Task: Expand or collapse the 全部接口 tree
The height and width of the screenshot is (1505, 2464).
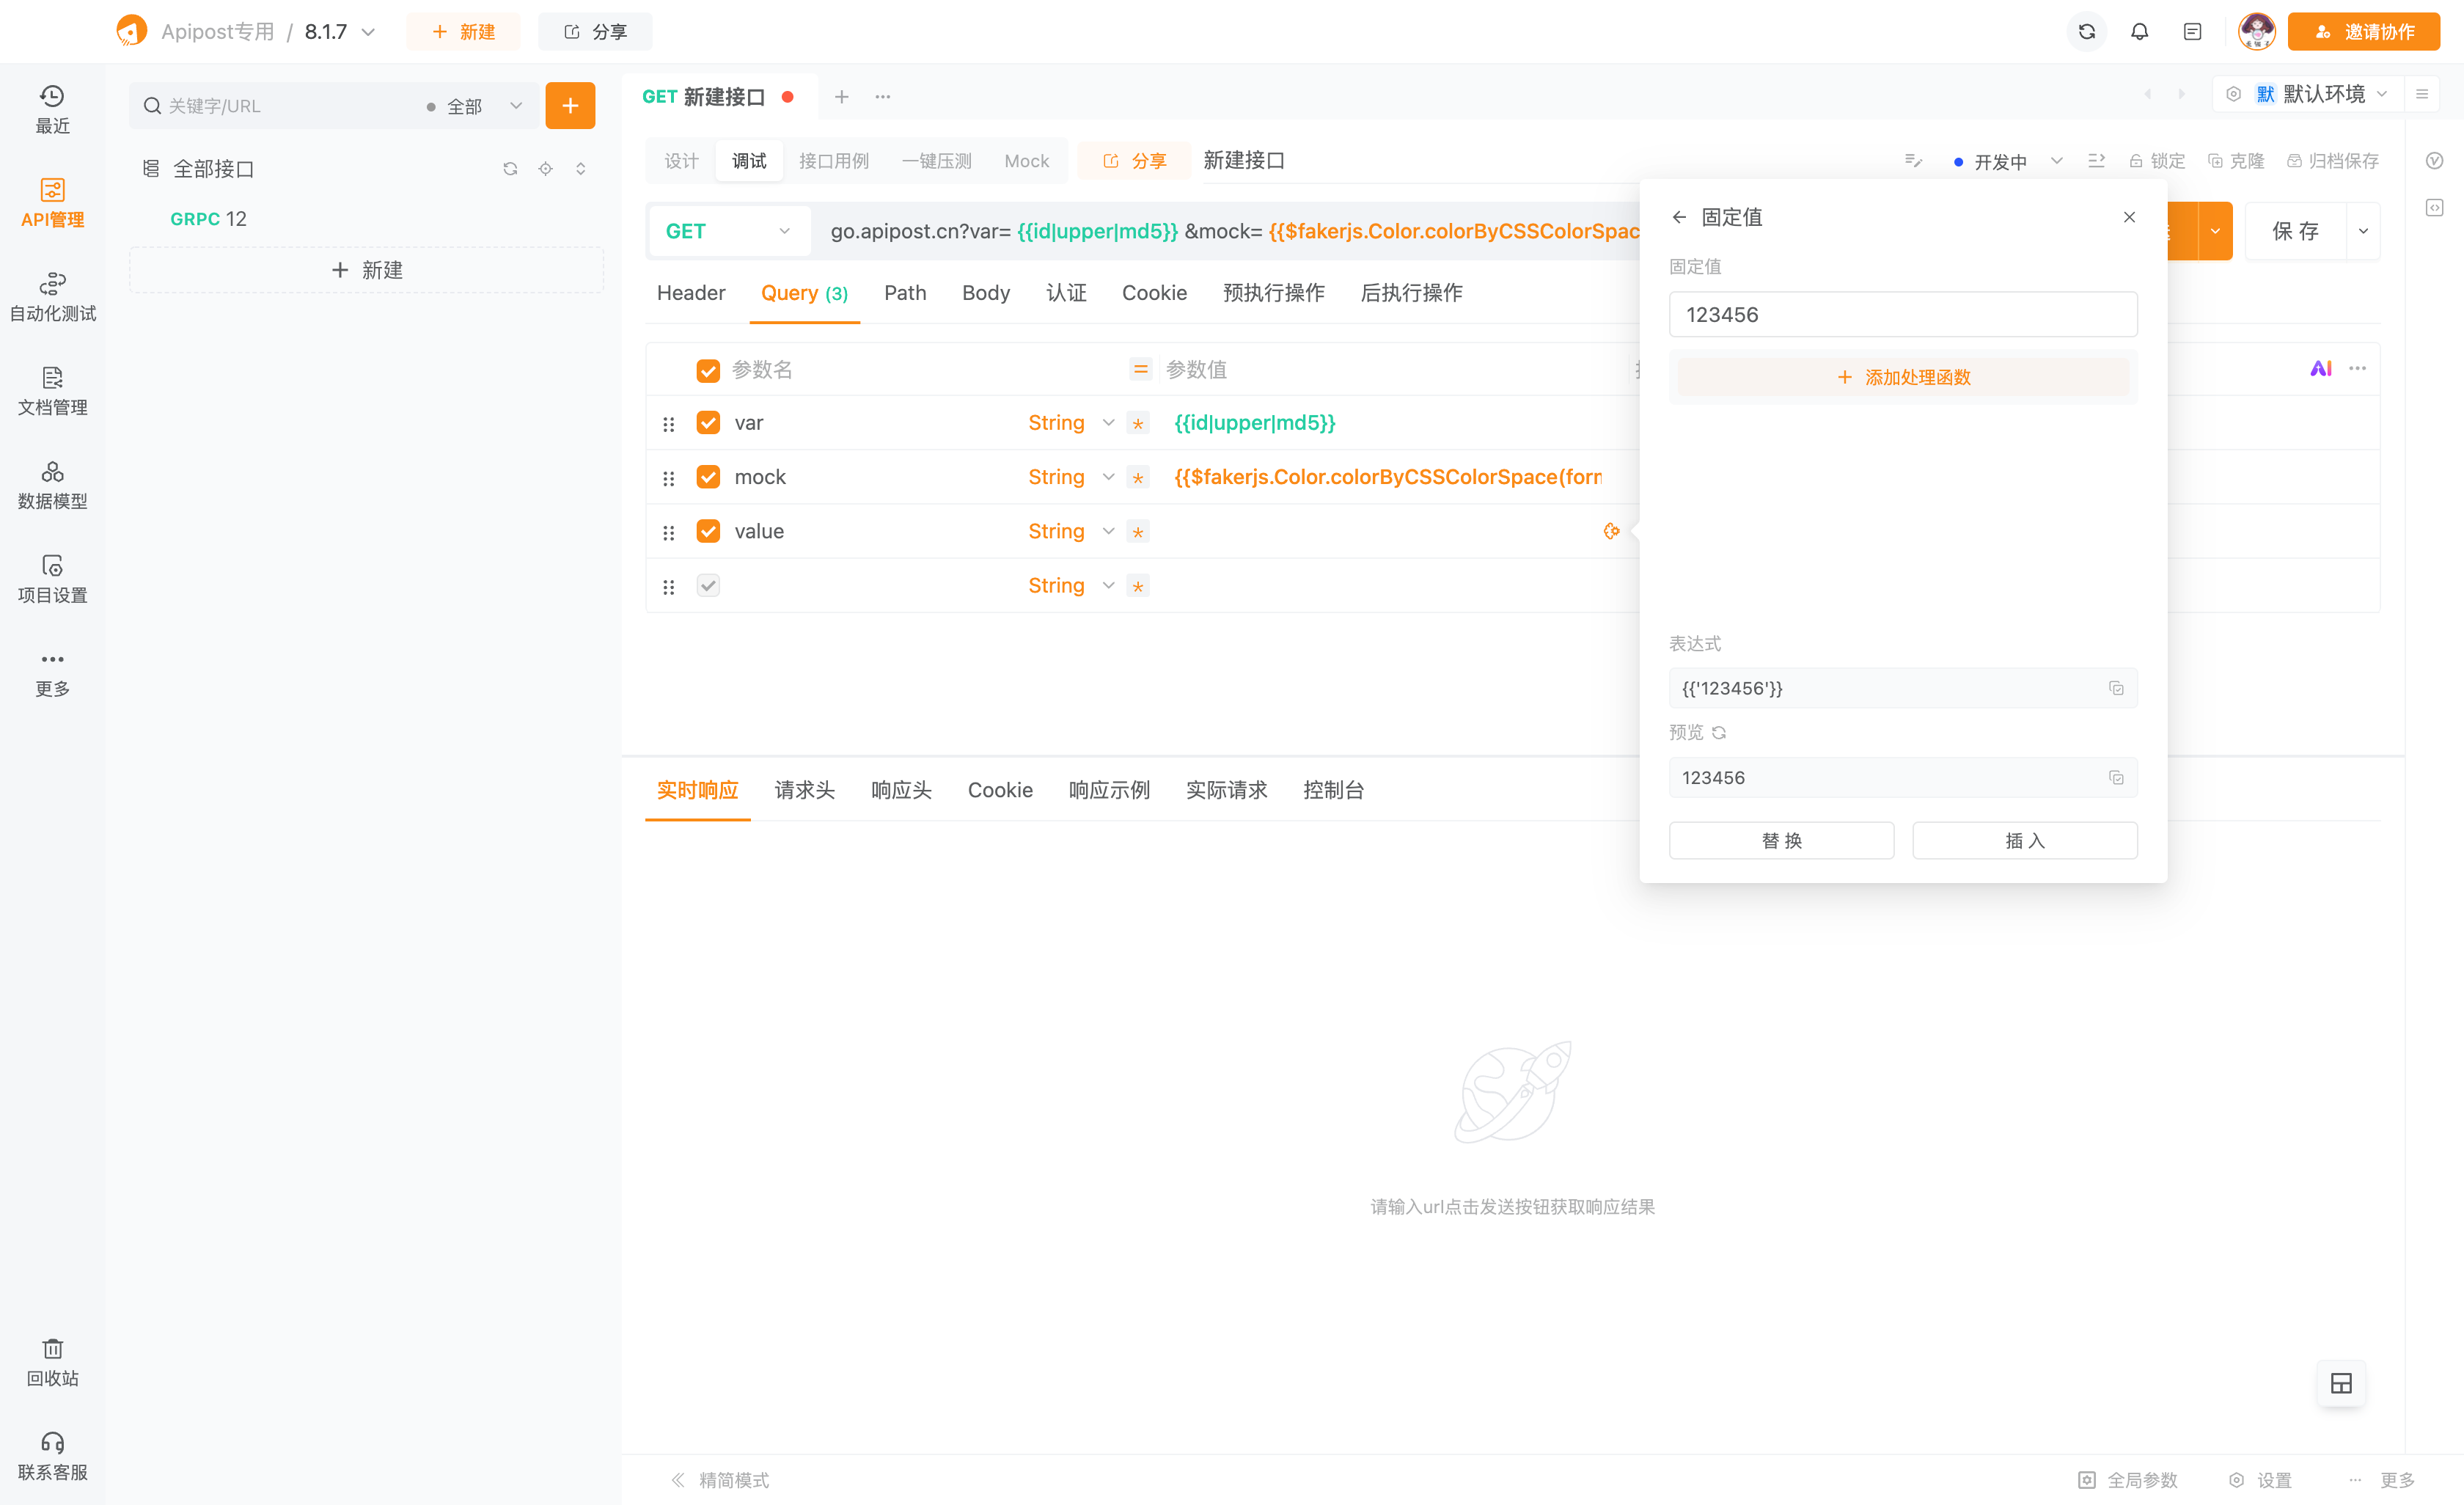Action: coord(580,169)
